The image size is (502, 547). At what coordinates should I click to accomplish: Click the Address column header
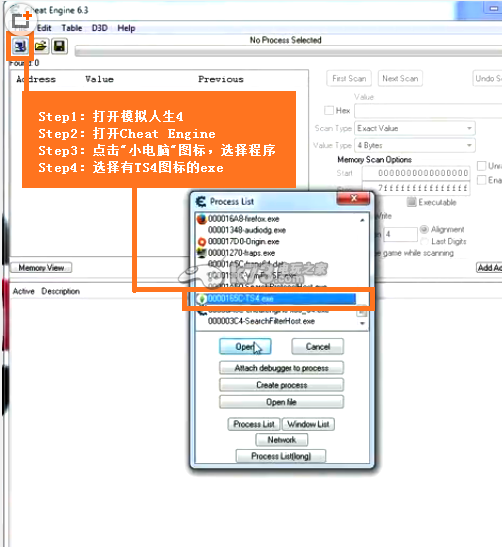pos(36,79)
